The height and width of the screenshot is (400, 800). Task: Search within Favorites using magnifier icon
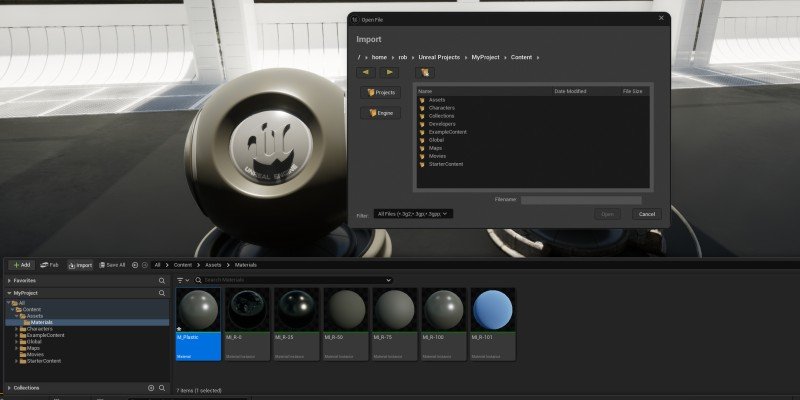162,281
